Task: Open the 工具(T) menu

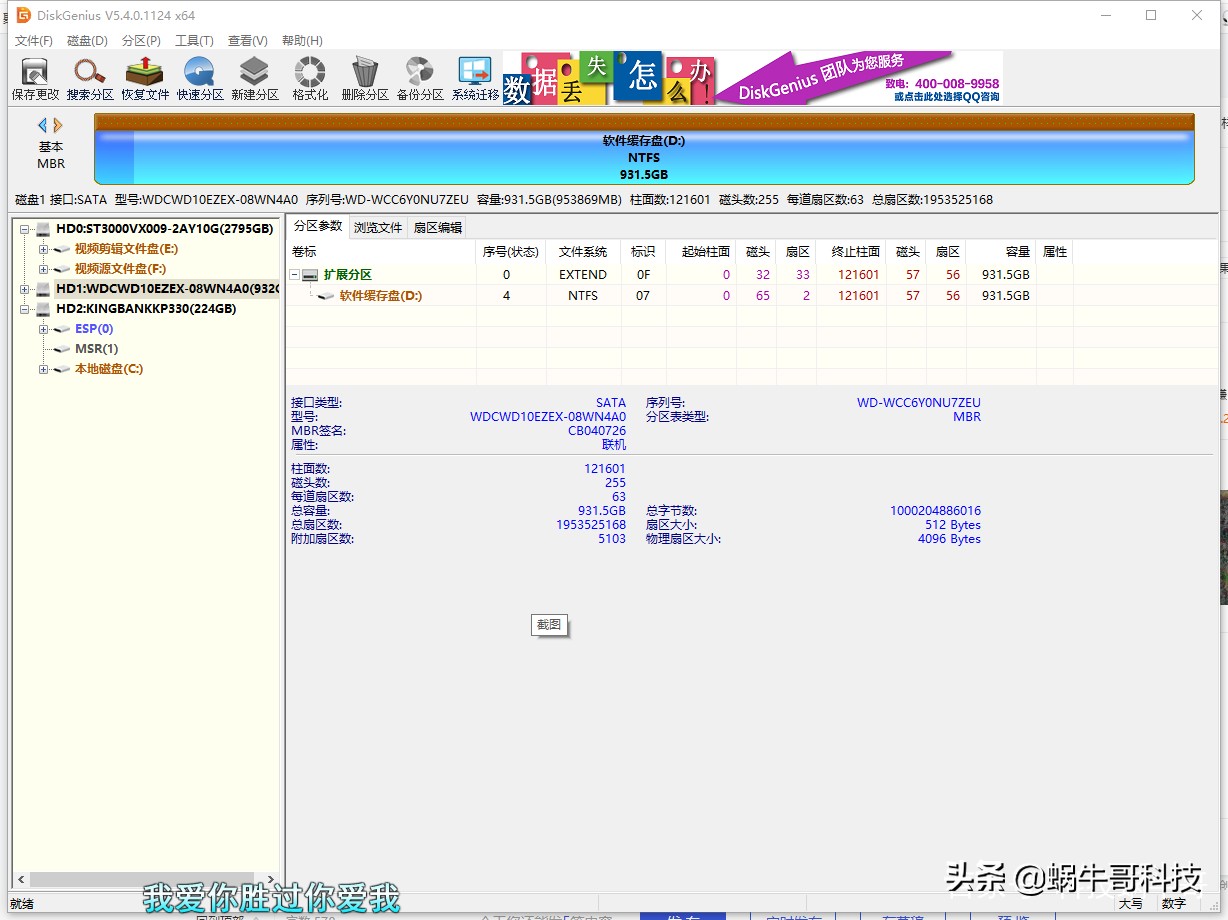Action: coord(194,41)
